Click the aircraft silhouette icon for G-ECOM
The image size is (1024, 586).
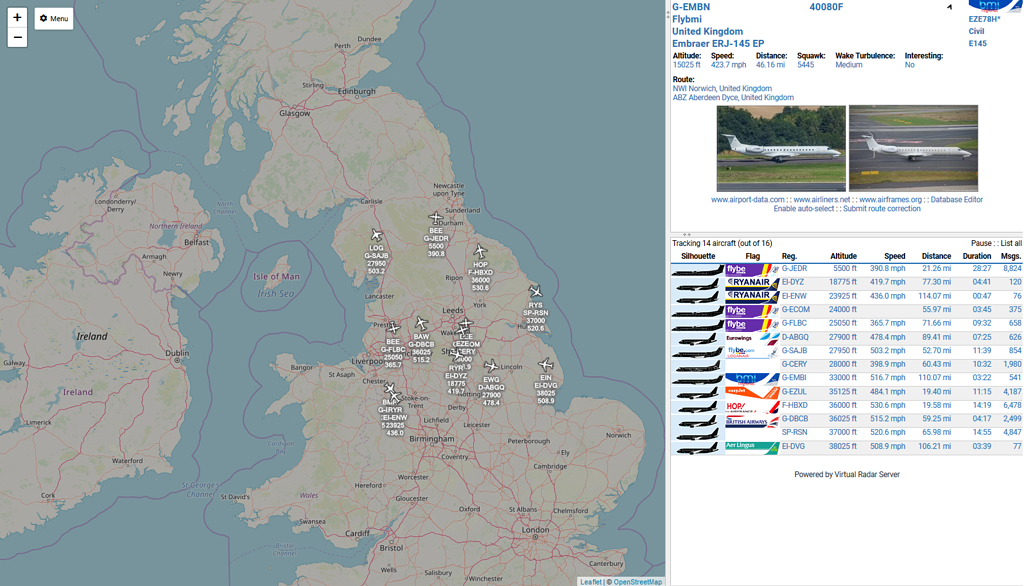(697, 310)
